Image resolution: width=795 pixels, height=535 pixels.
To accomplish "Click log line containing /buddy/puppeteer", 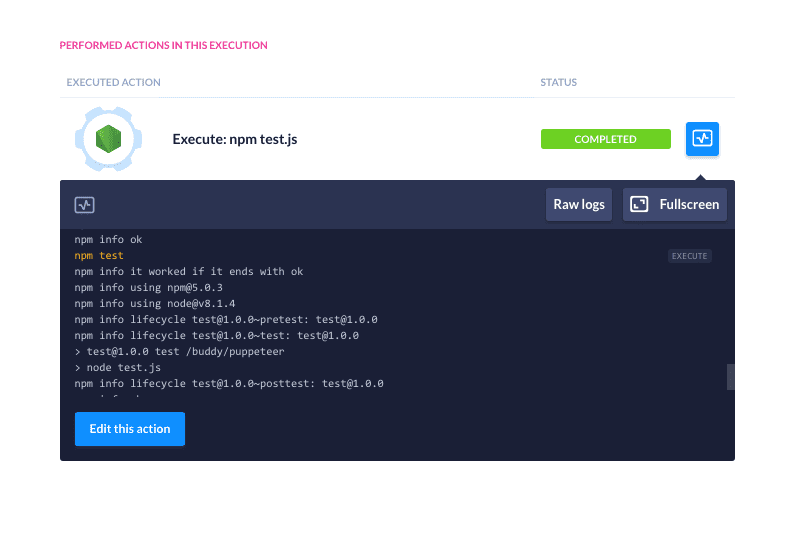I will [x=179, y=351].
